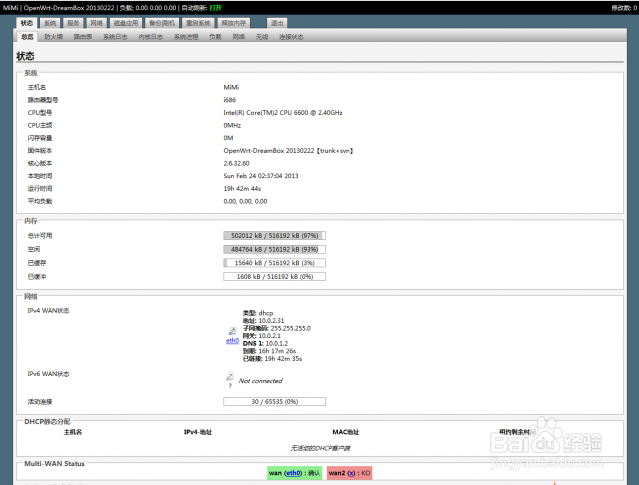This screenshot has height=485, width=639.
Task: Click the hostname value MiMi
Action: click(x=231, y=87)
